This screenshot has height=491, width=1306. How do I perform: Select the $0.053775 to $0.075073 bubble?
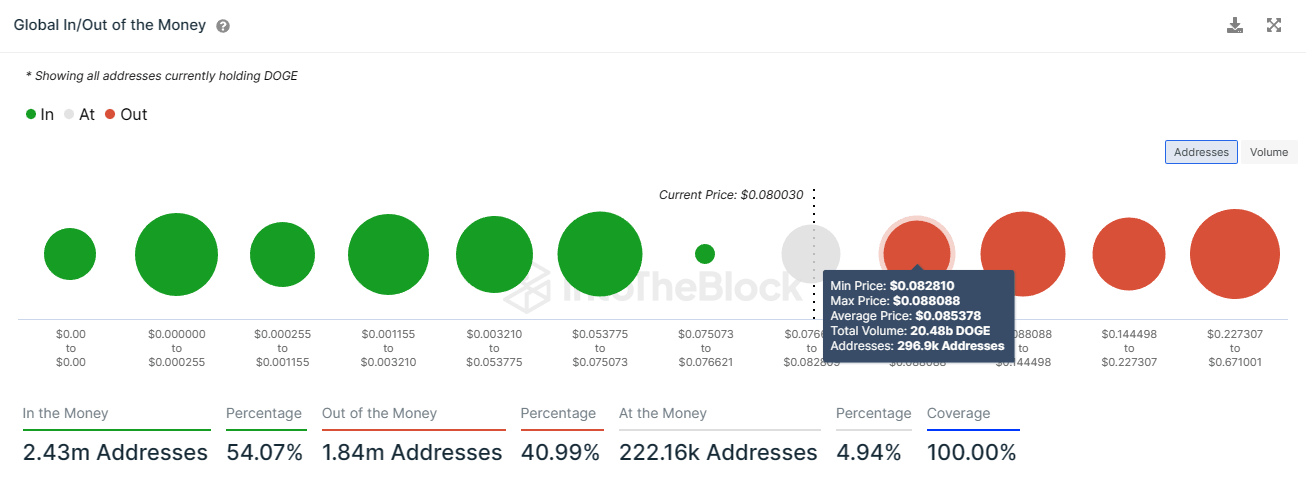point(600,254)
